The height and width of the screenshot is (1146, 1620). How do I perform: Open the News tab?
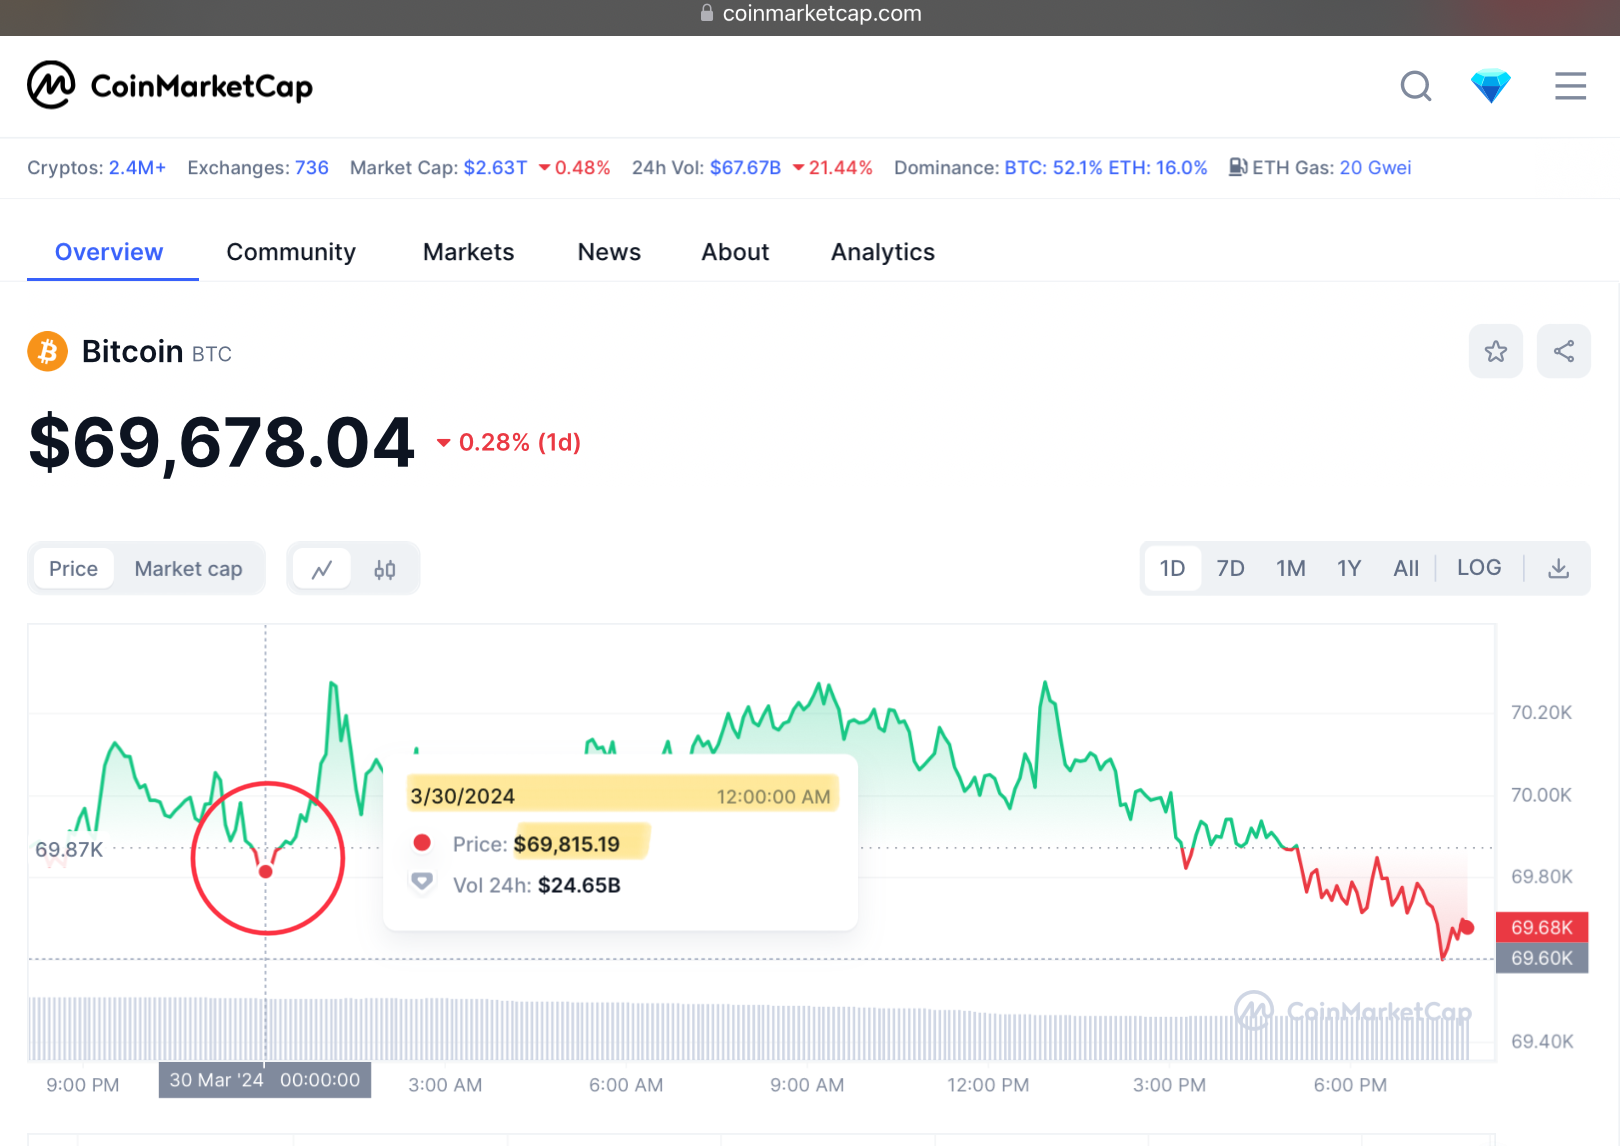(609, 252)
